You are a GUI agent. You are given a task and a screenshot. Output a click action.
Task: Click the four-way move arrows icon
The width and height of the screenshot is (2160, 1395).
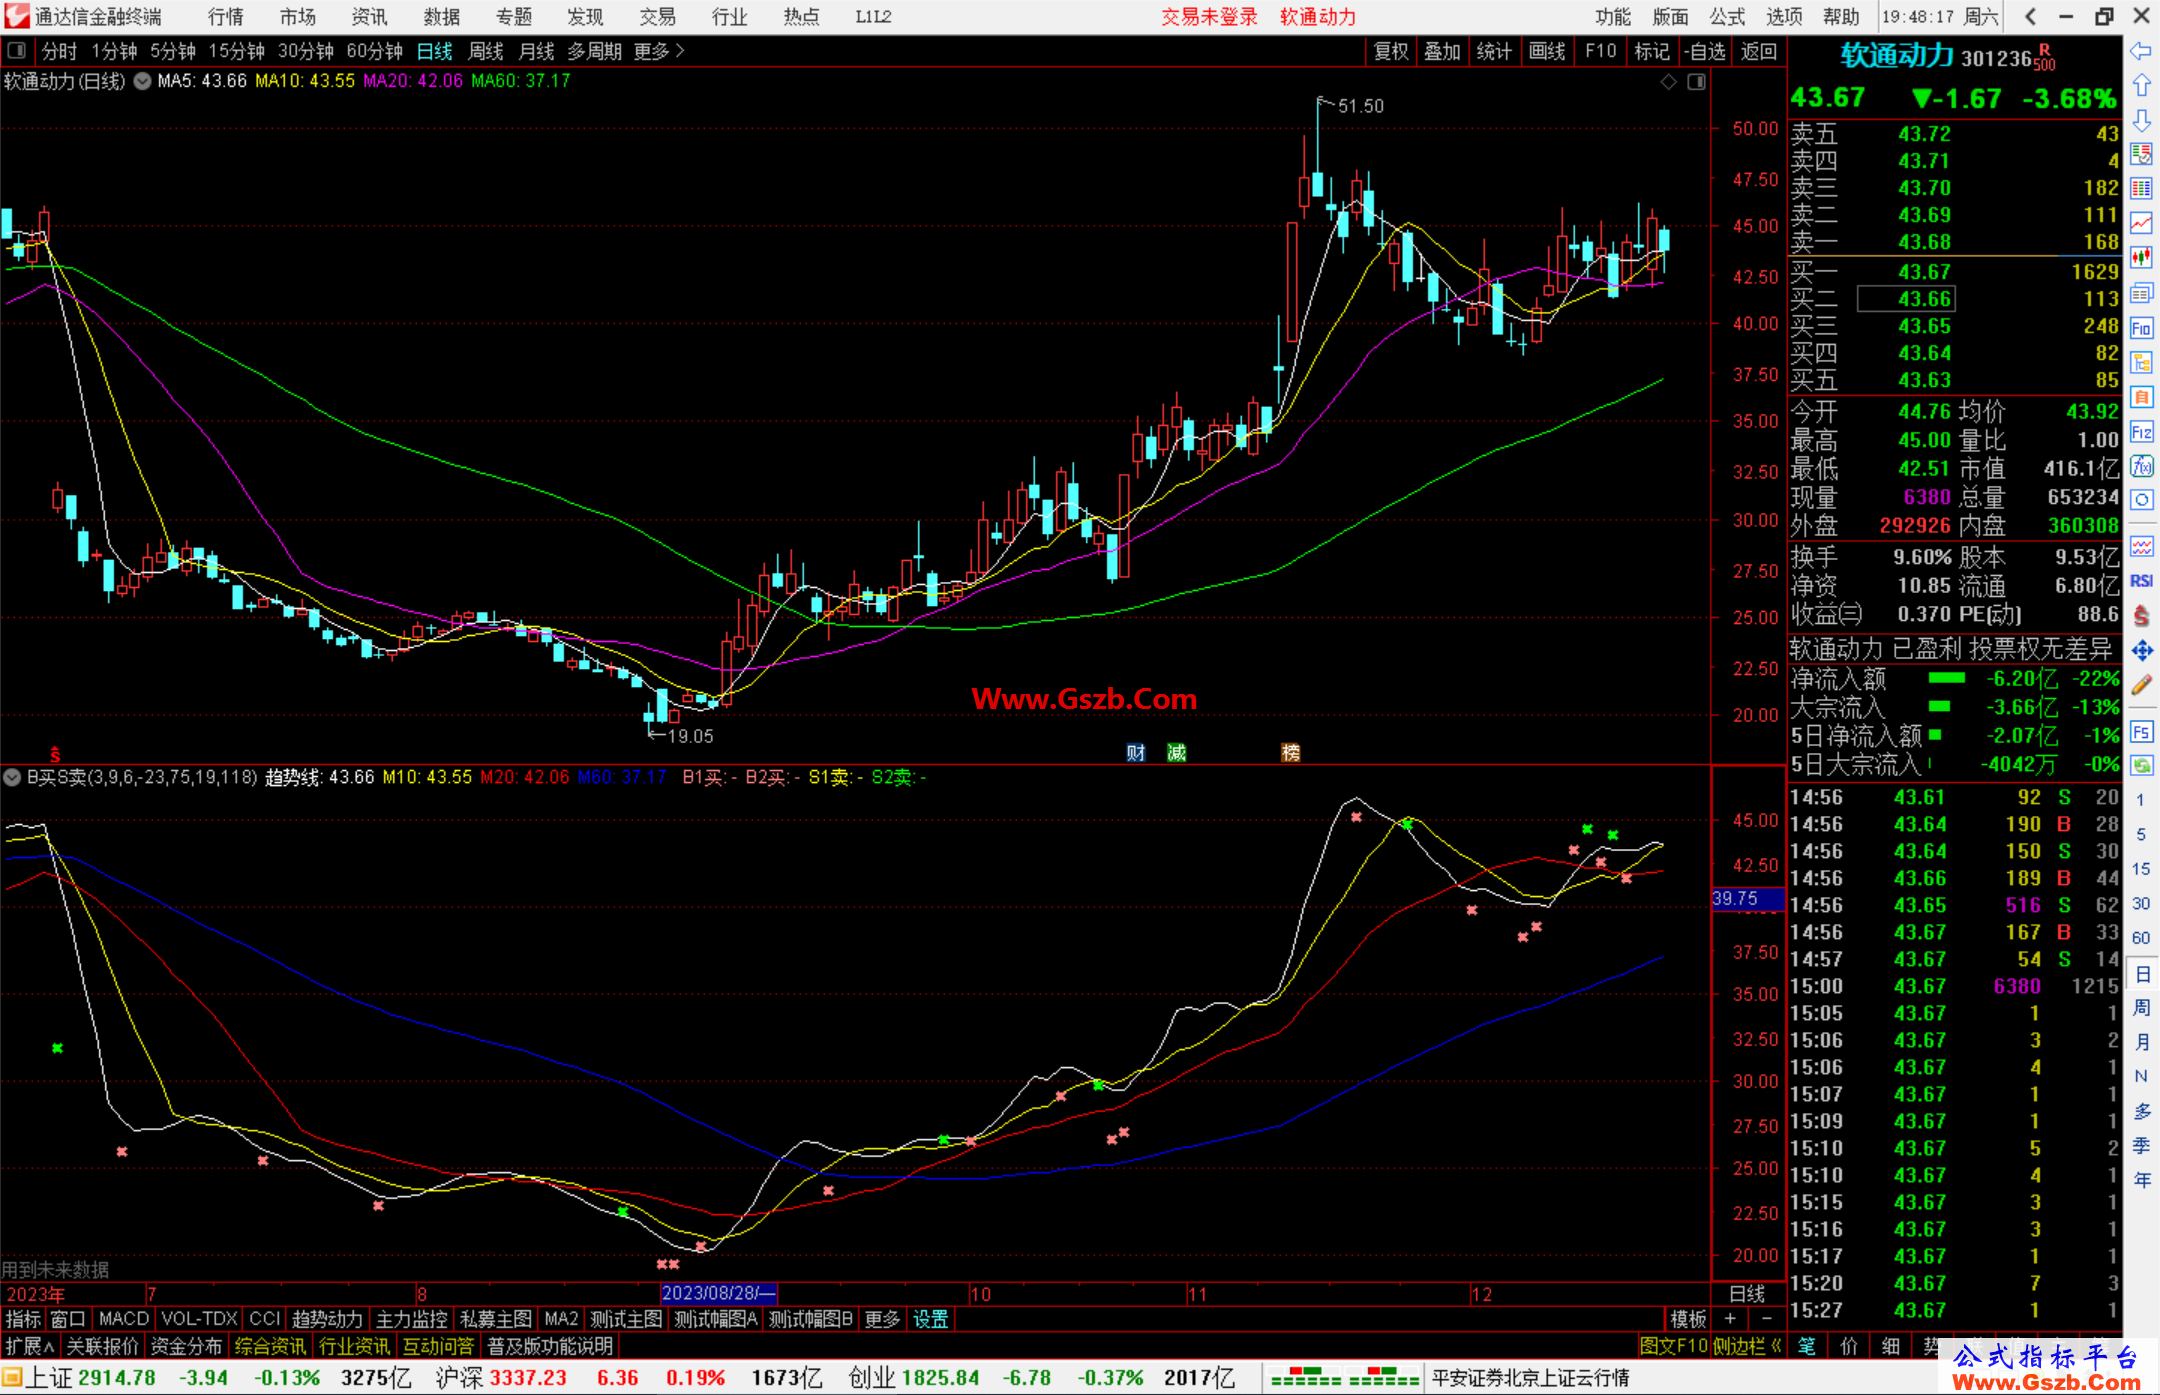click(2141, 650)
